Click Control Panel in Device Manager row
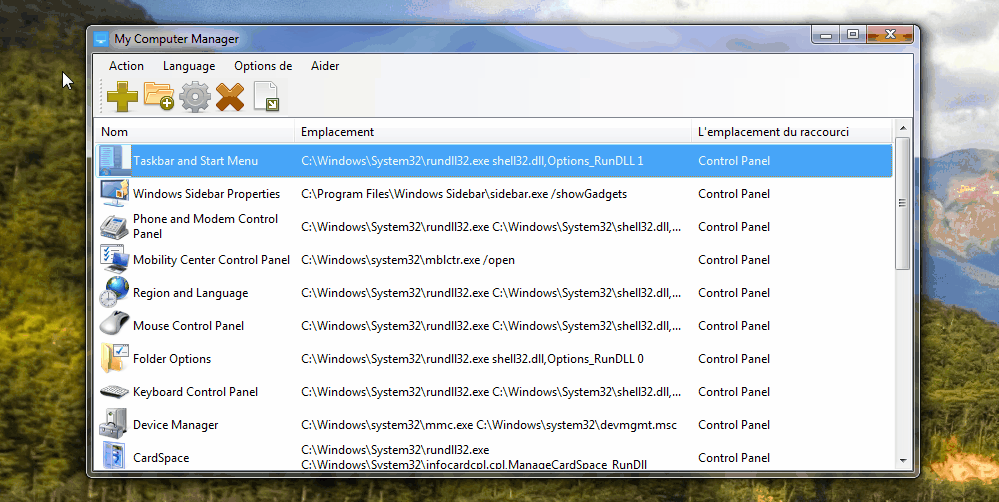The width and height of the screenshot is (999, 502). click(x=734, y=425)
